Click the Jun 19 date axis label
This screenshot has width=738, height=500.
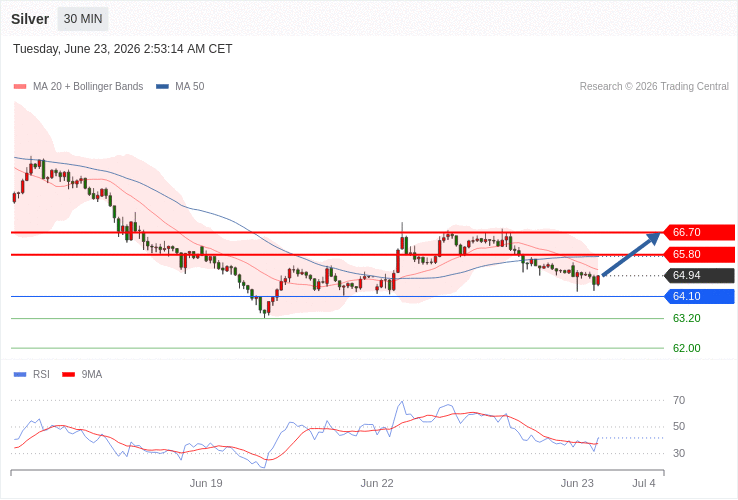tap(206, 484)
